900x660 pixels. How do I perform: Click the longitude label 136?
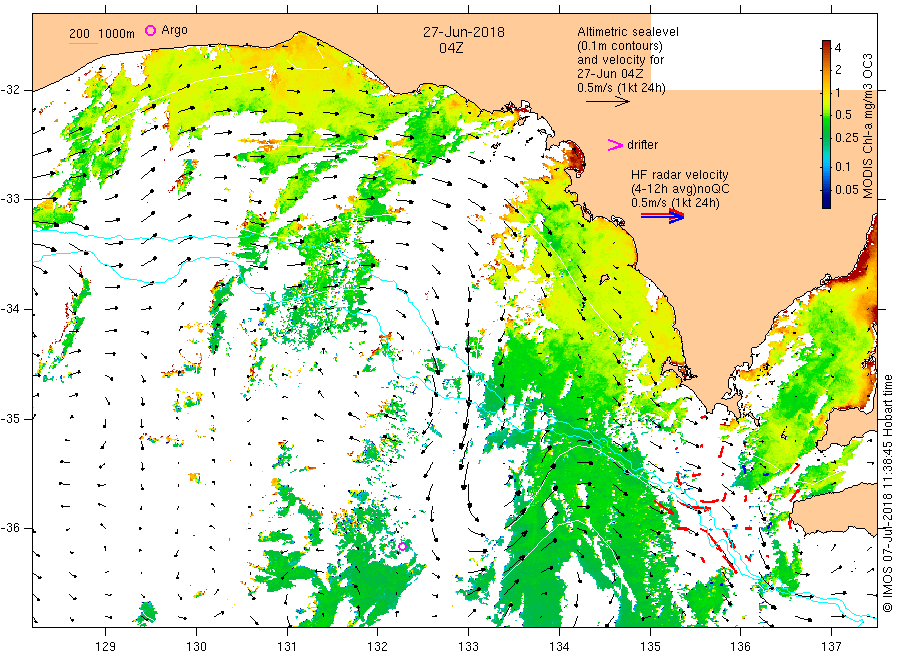[x=740, y=647]
